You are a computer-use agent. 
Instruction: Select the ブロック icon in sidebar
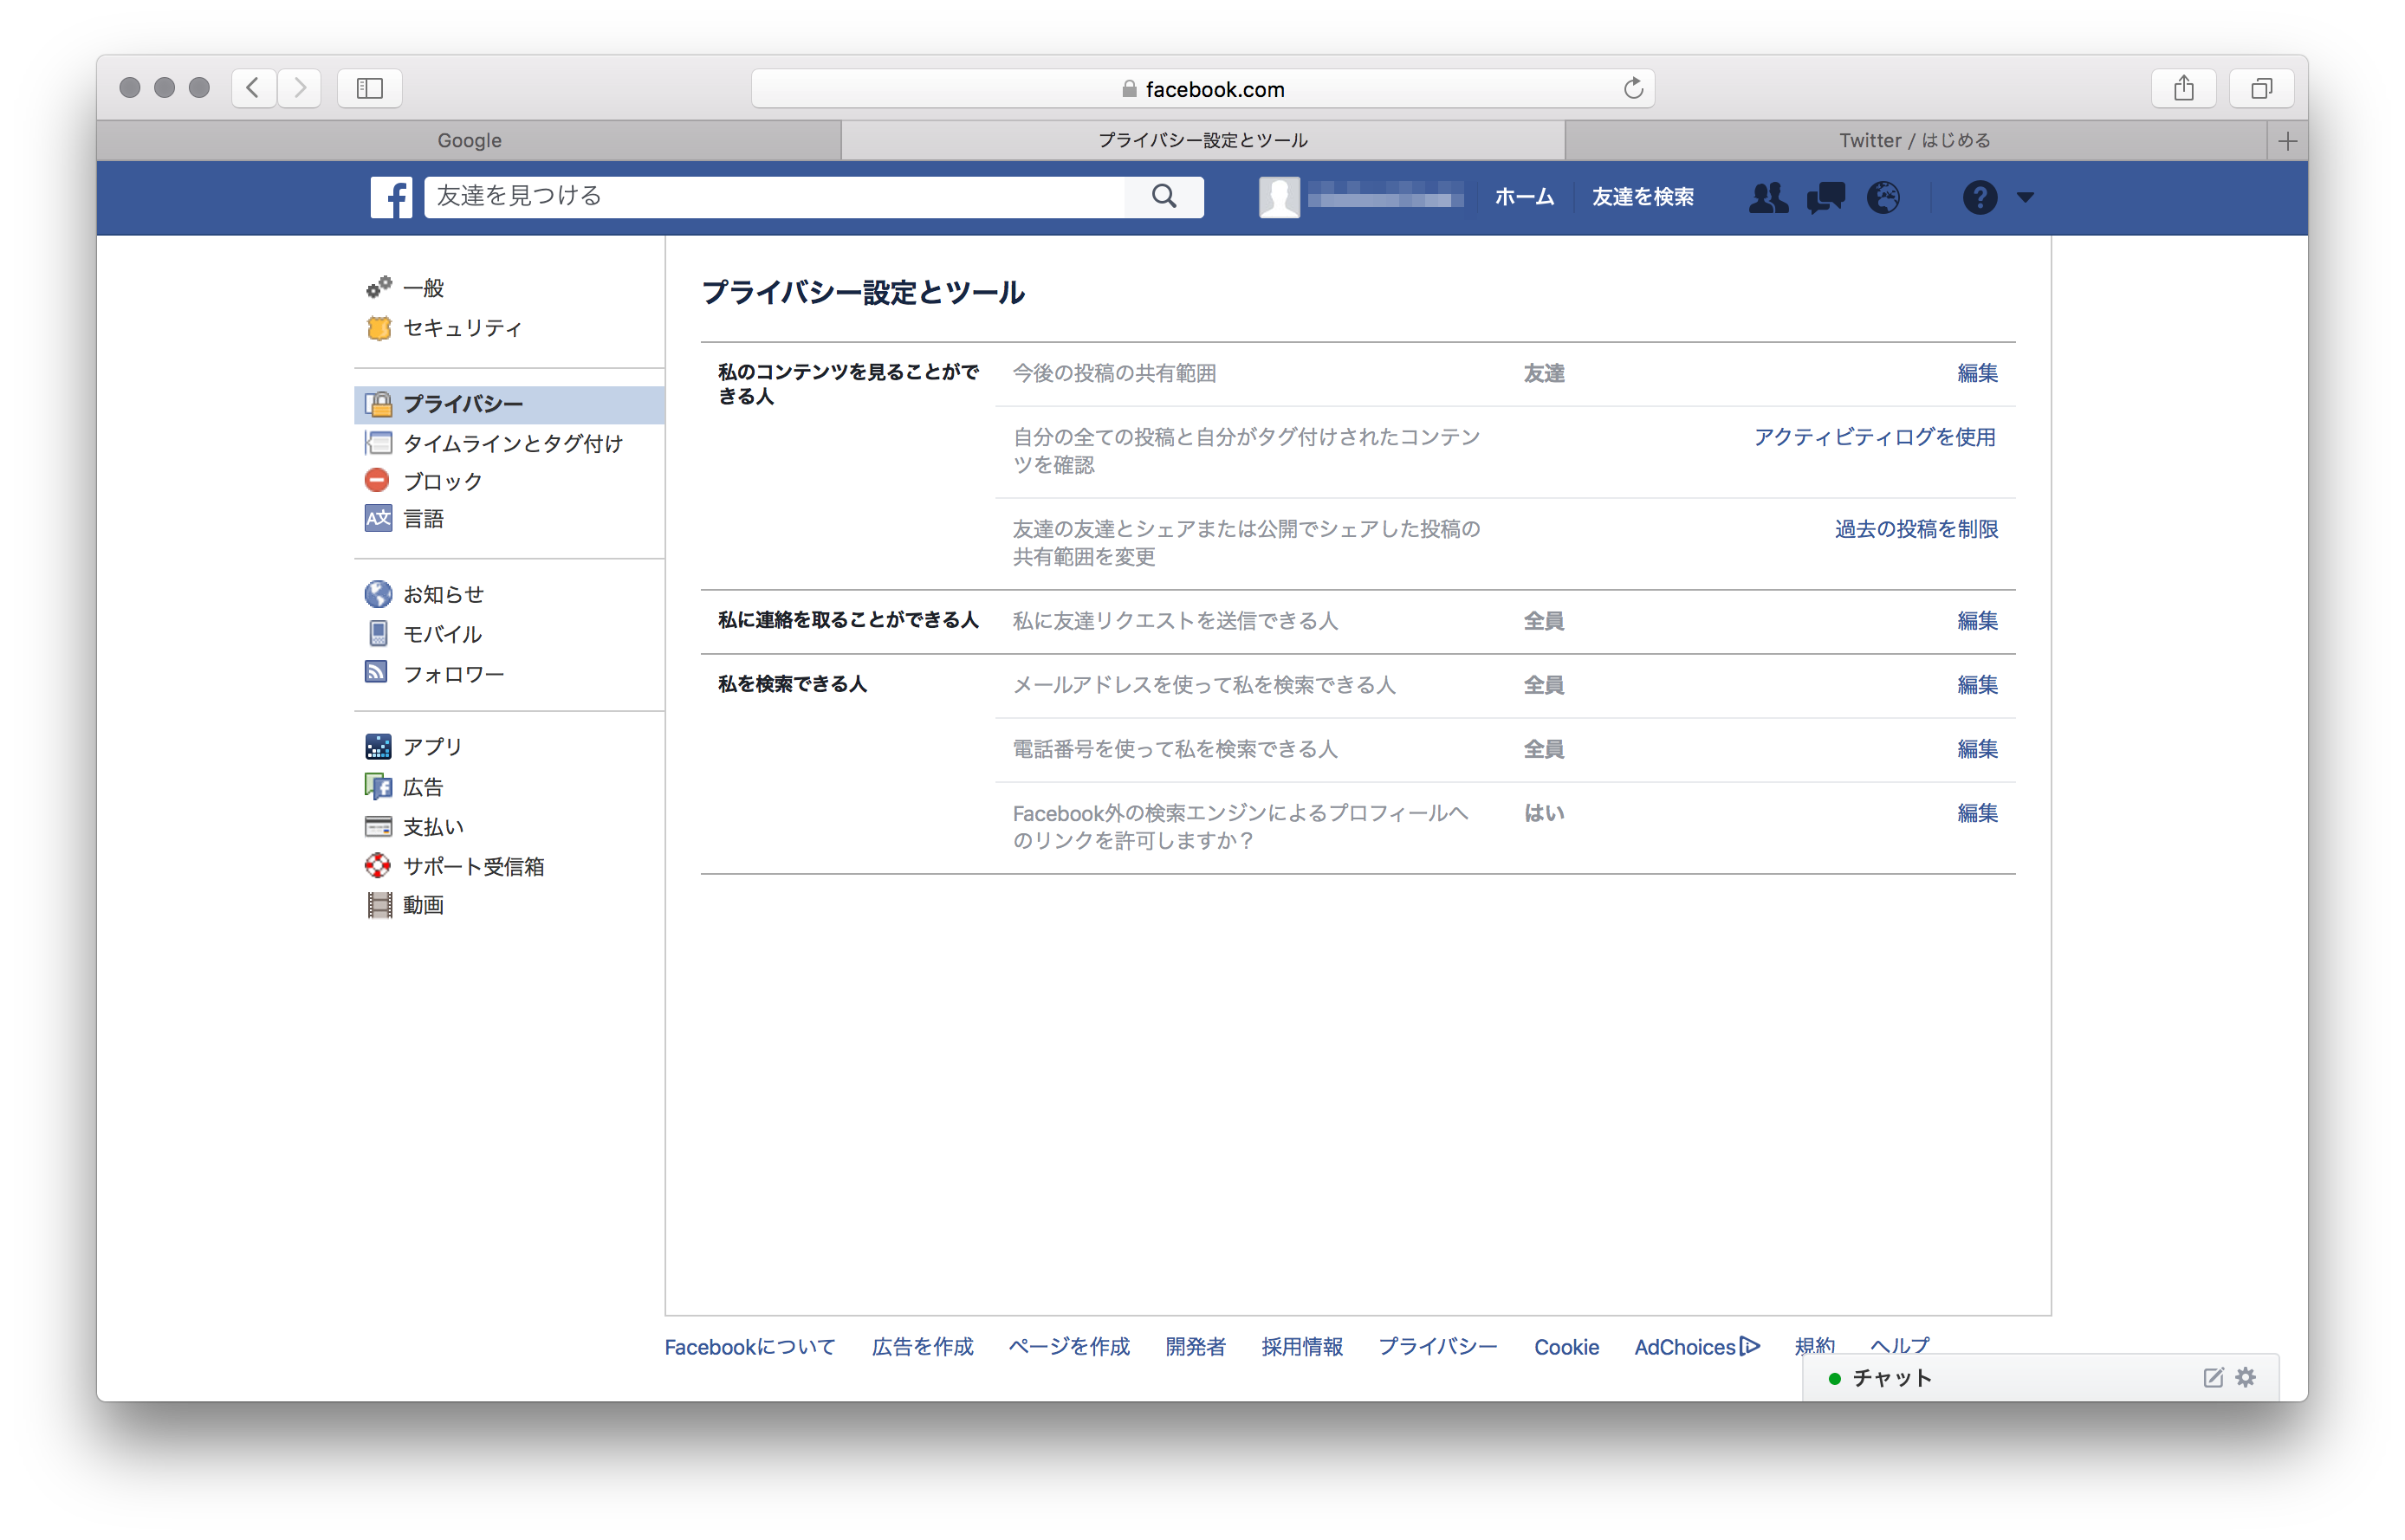[x=377, y=481]
